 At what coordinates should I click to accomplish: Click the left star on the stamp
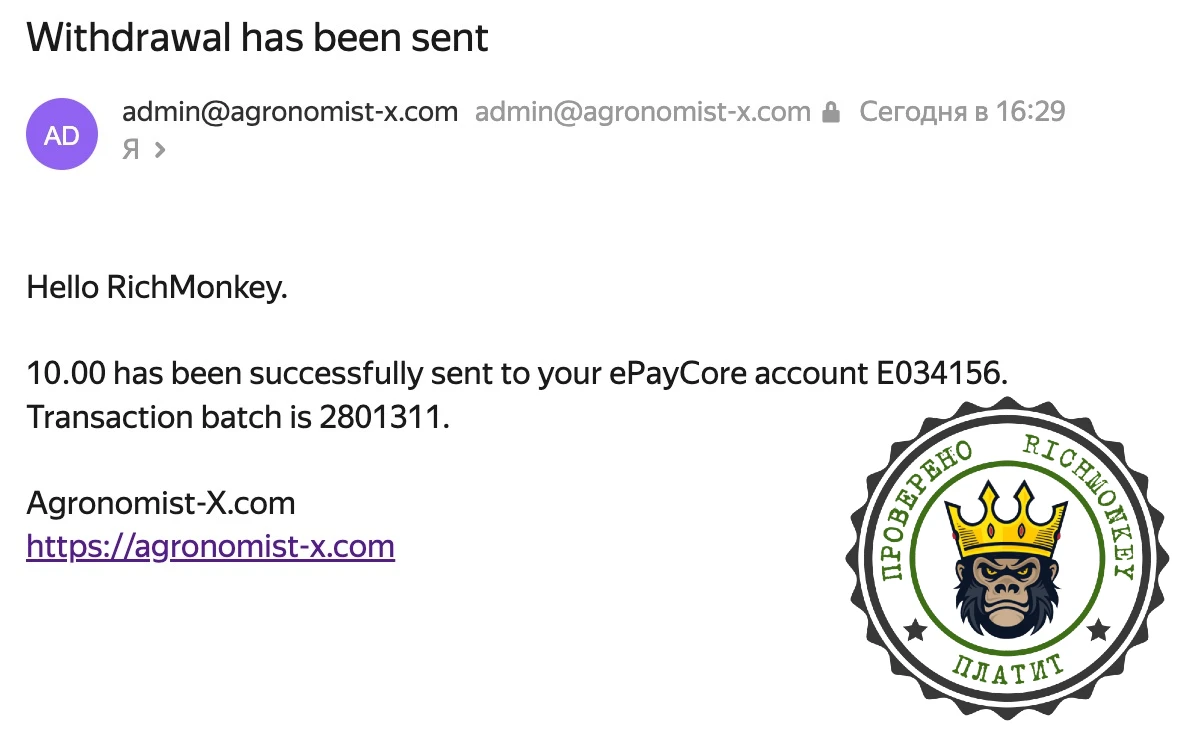pos(913,630)
